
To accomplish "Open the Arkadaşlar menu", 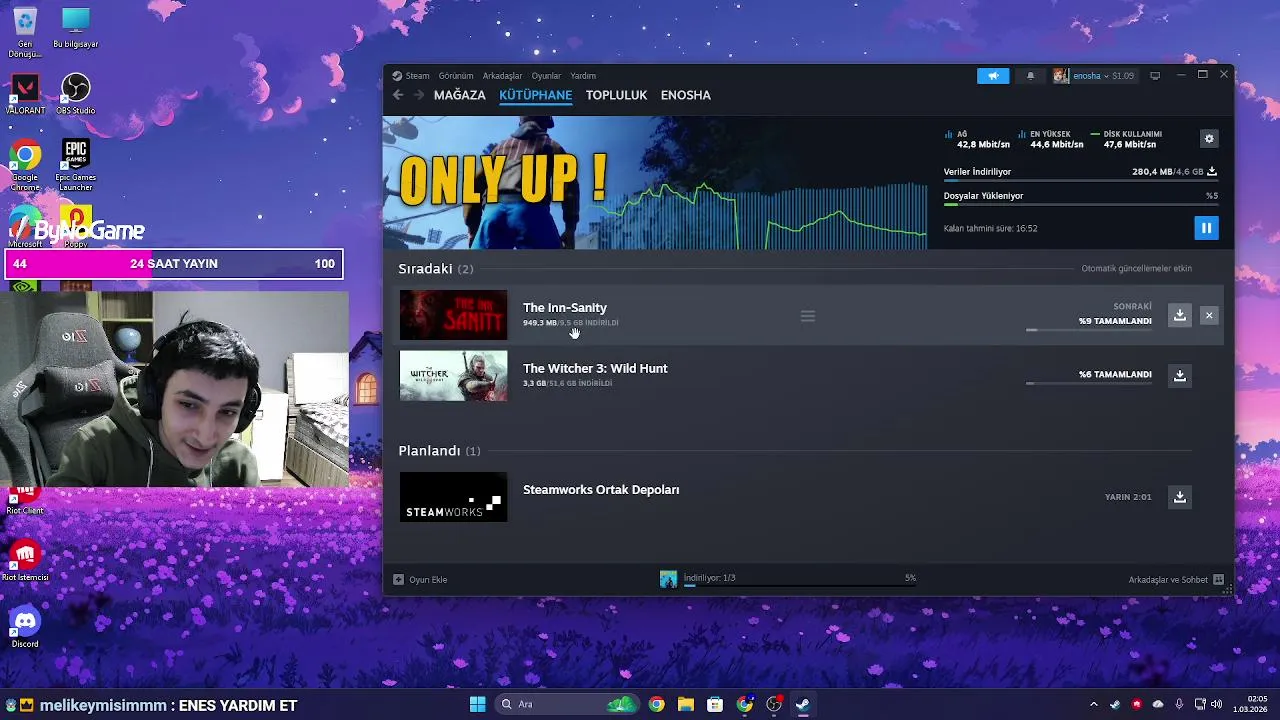I will (x=502, y=76).
